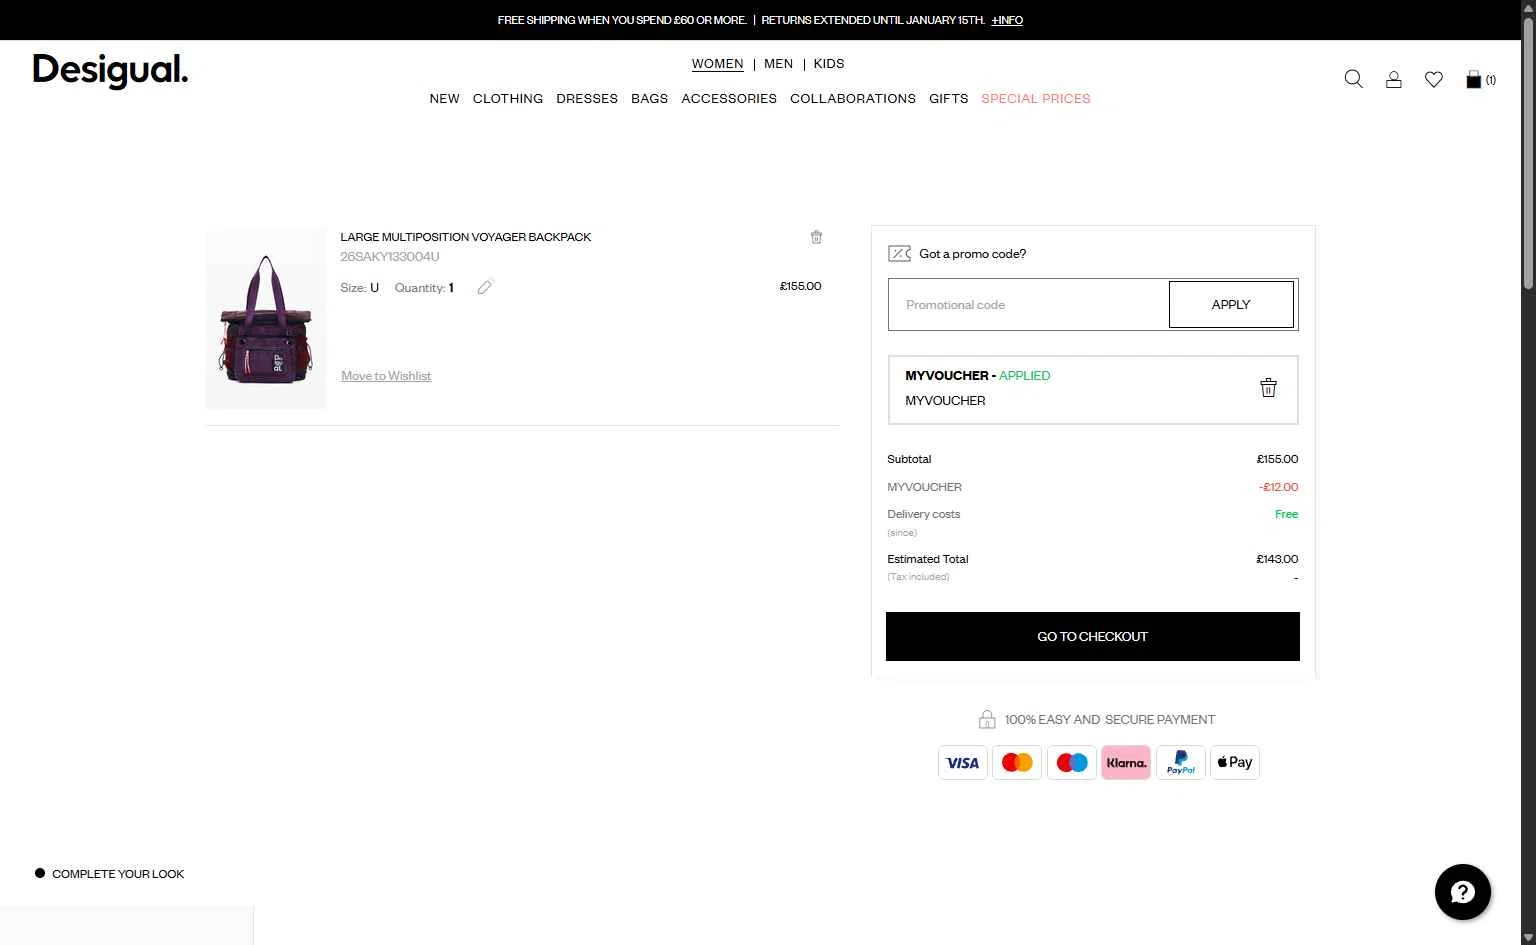Open the GIFTS menu
The height and width of the screenshot is (945, 1536).
click(x=949, y=99)
